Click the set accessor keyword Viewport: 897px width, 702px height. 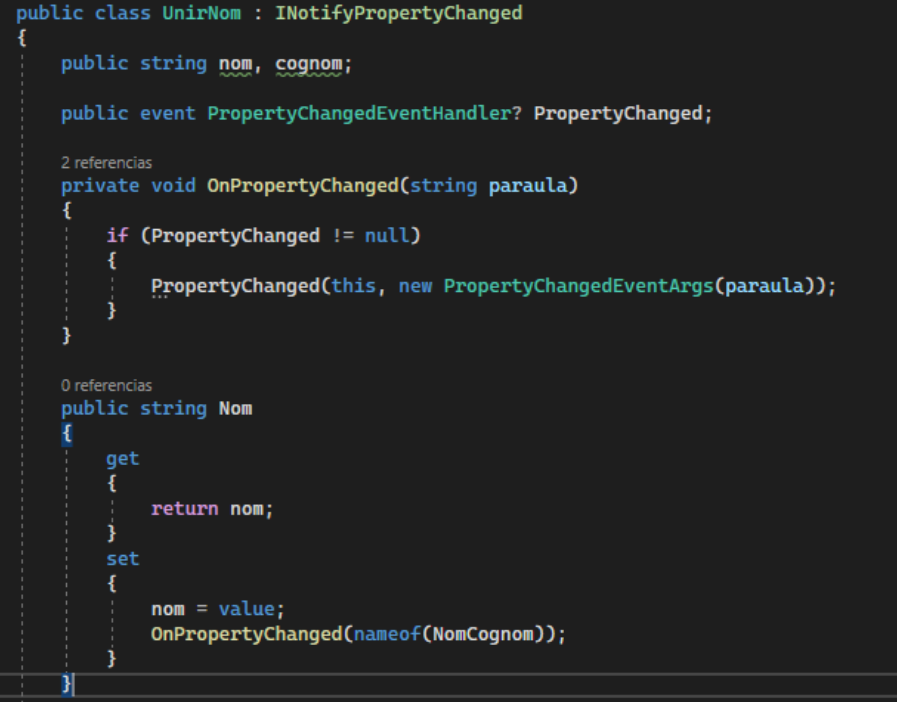(x=123, y=559)
